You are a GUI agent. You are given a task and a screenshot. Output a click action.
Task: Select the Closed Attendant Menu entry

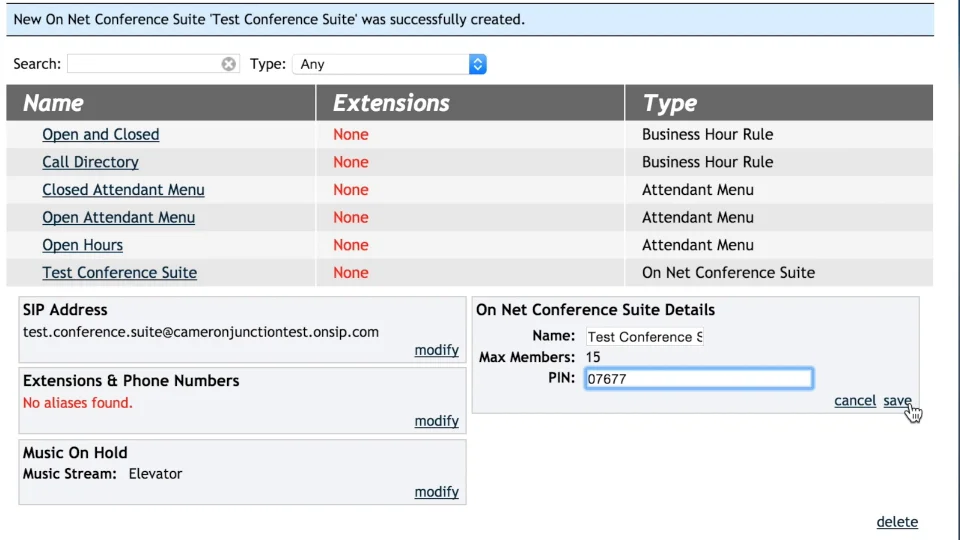(123, 190)
